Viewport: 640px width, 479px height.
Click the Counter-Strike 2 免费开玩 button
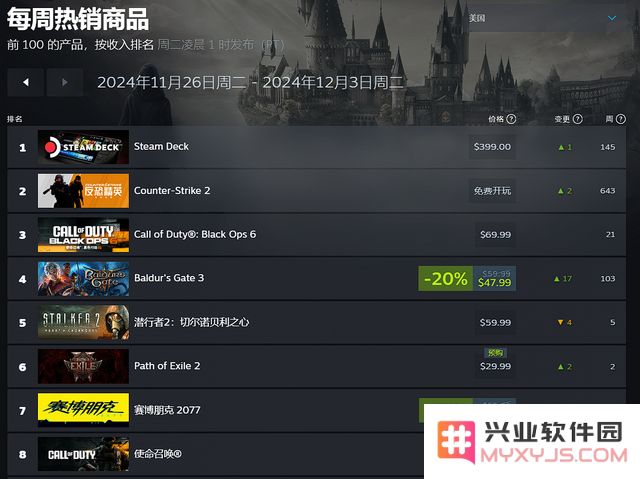tap(492, 191)
